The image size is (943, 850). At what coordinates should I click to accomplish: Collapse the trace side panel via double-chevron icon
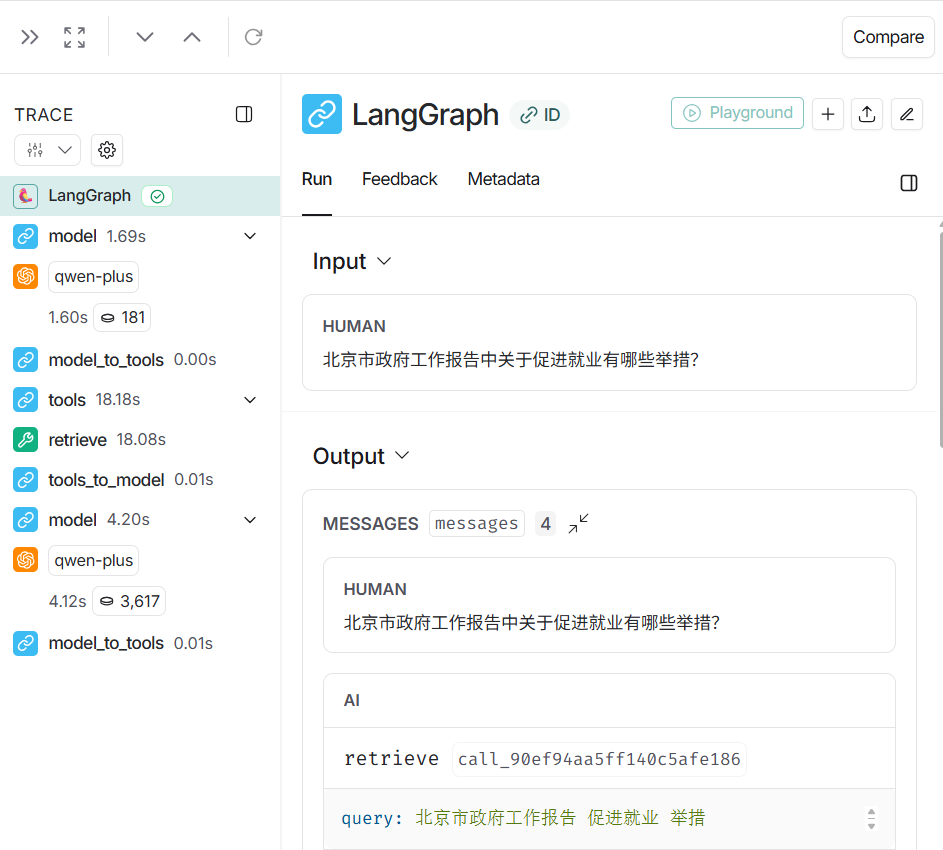coord(29,37)
